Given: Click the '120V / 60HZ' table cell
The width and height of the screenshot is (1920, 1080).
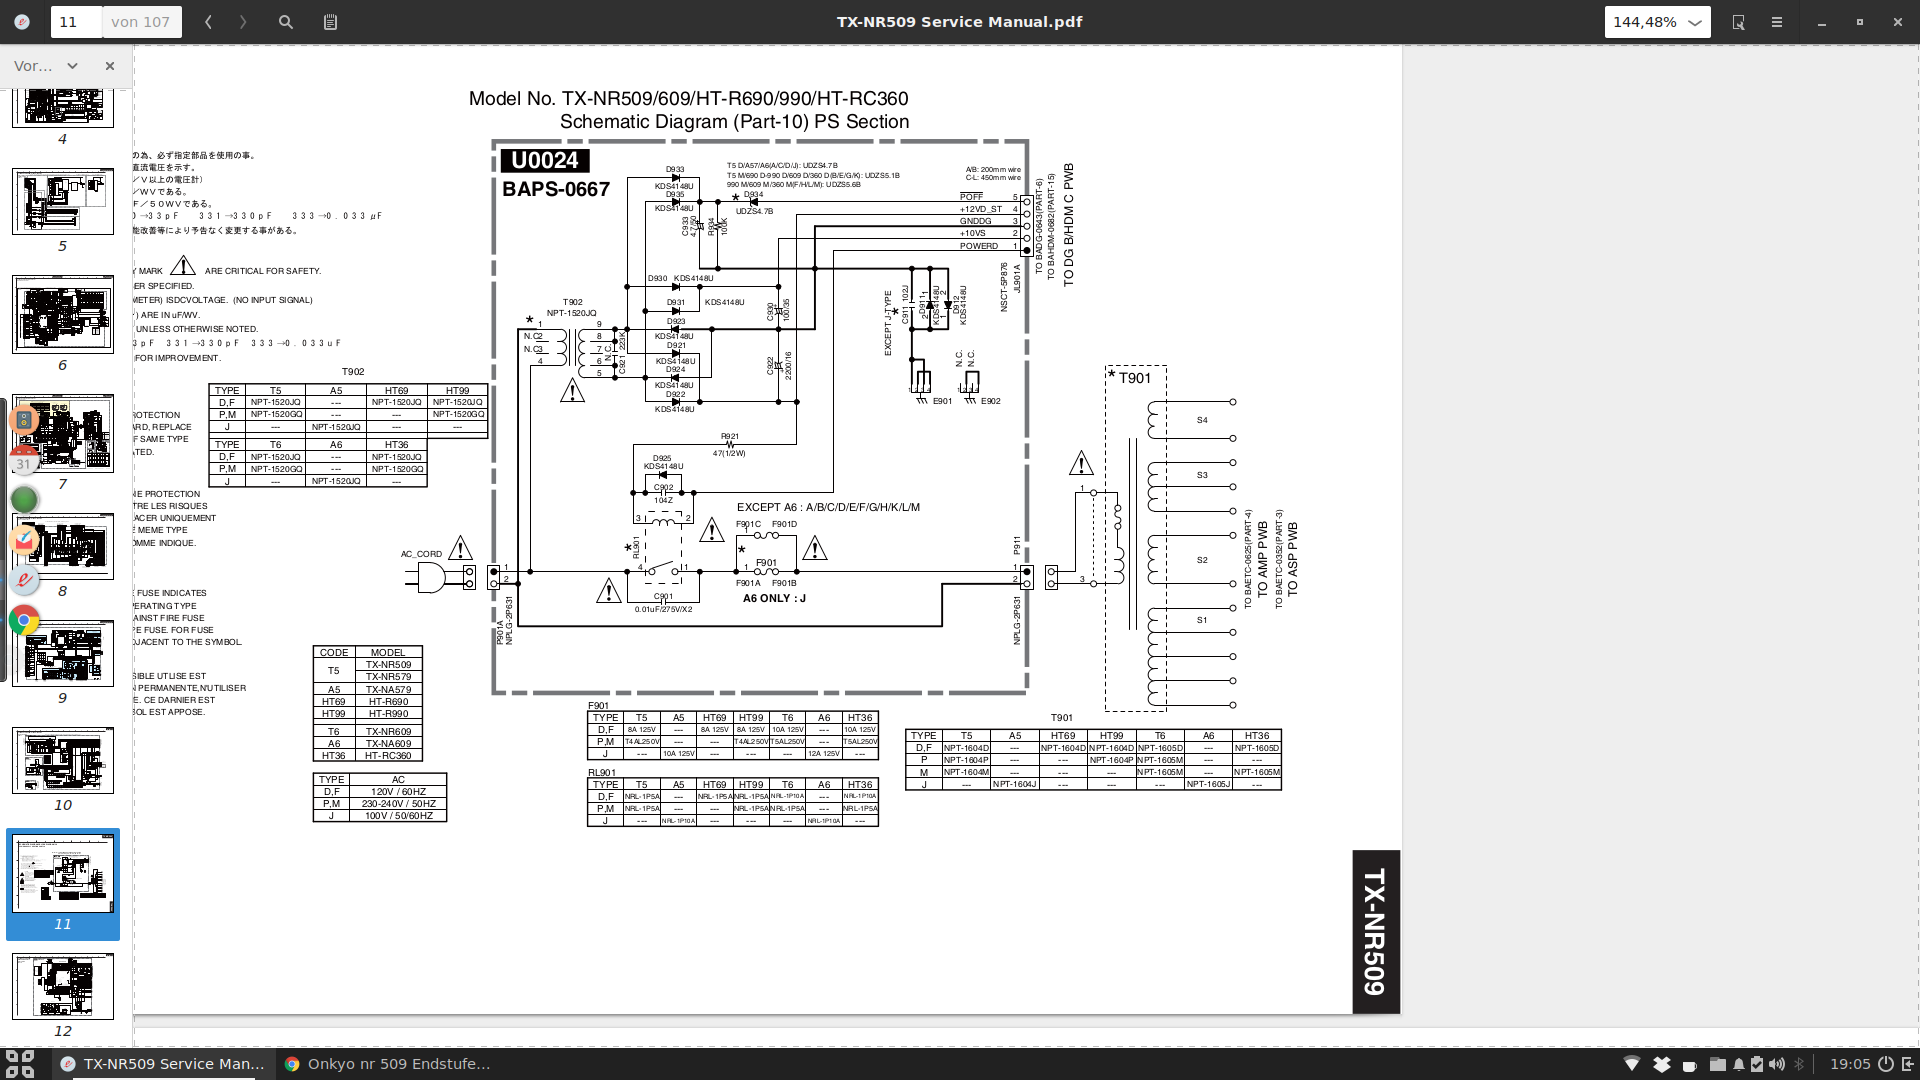Looking at the screenshot, I should 398,792.
